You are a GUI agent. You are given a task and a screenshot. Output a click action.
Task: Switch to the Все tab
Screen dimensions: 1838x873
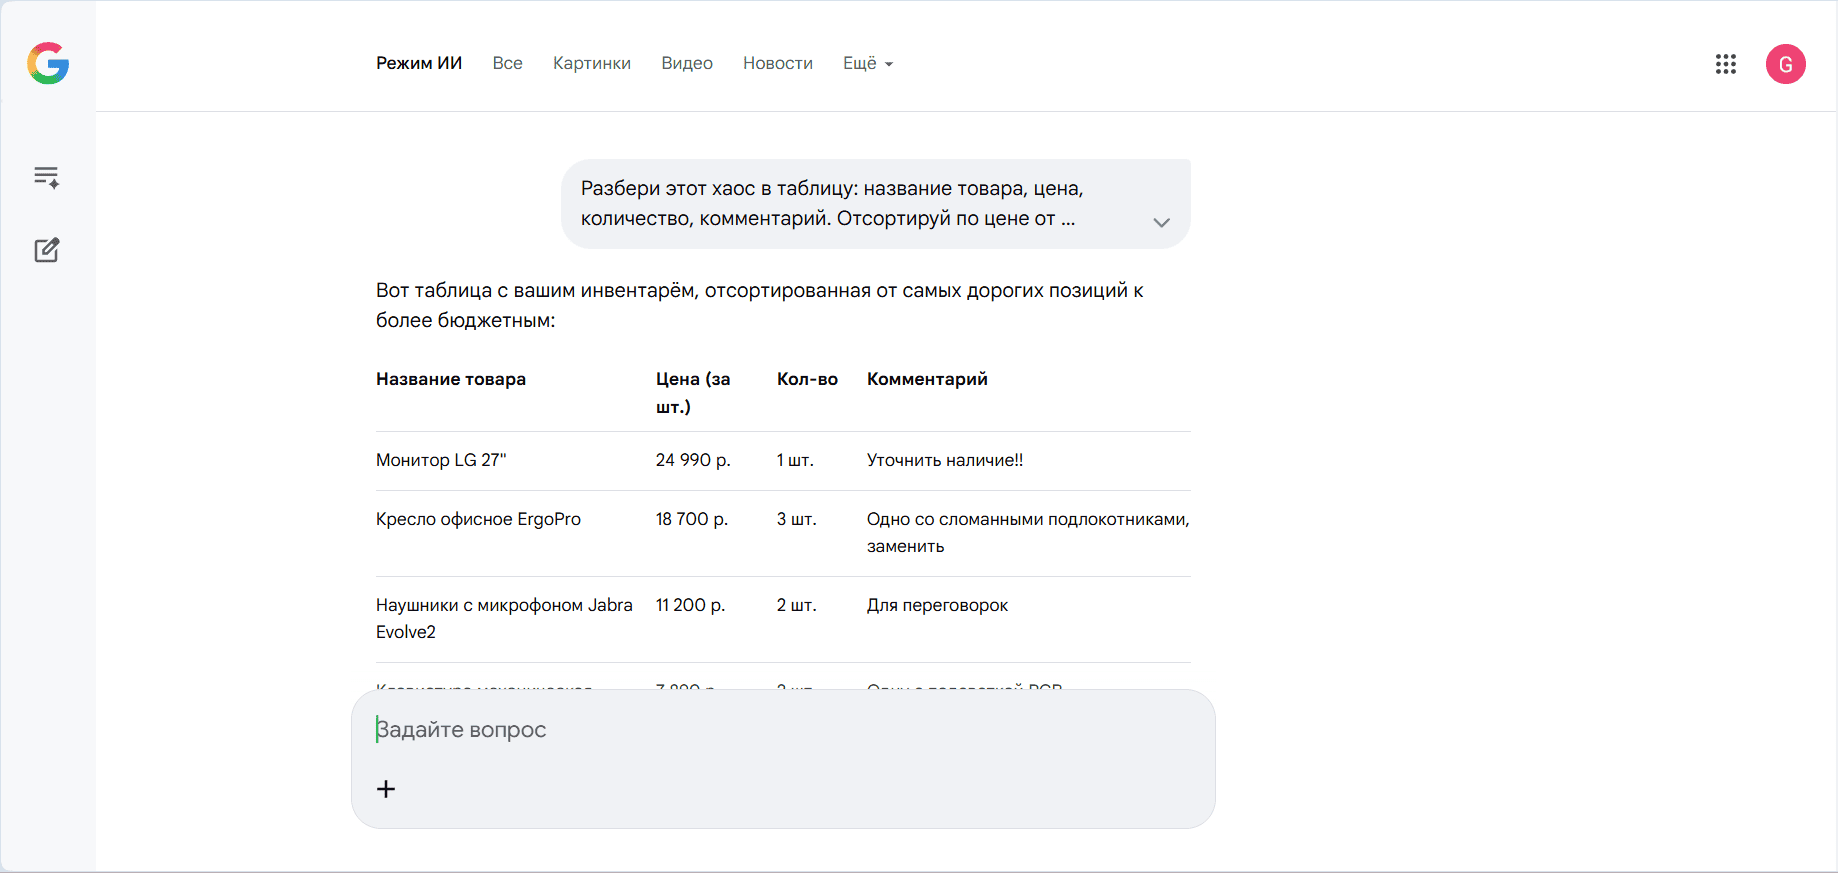tap(508, 63)
